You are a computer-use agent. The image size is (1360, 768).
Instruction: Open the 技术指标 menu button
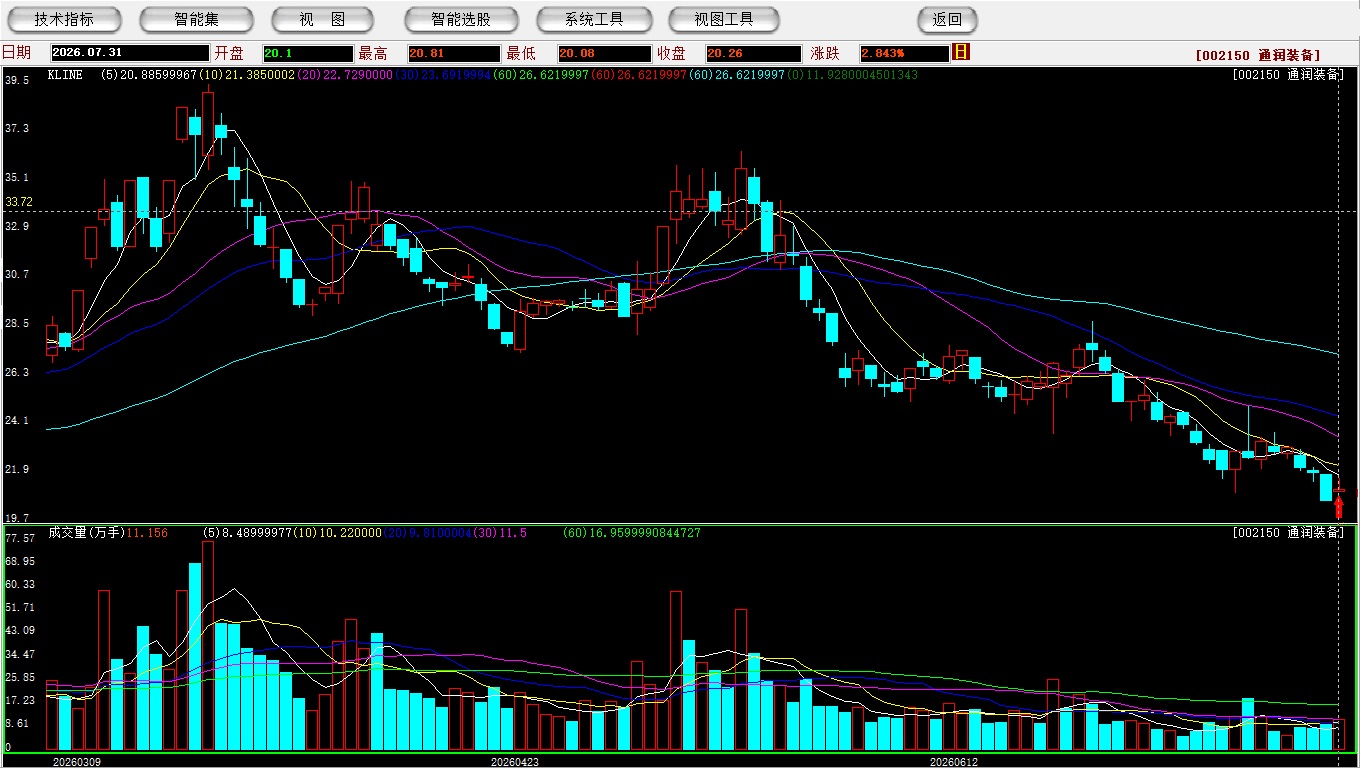tap(64, 19)
